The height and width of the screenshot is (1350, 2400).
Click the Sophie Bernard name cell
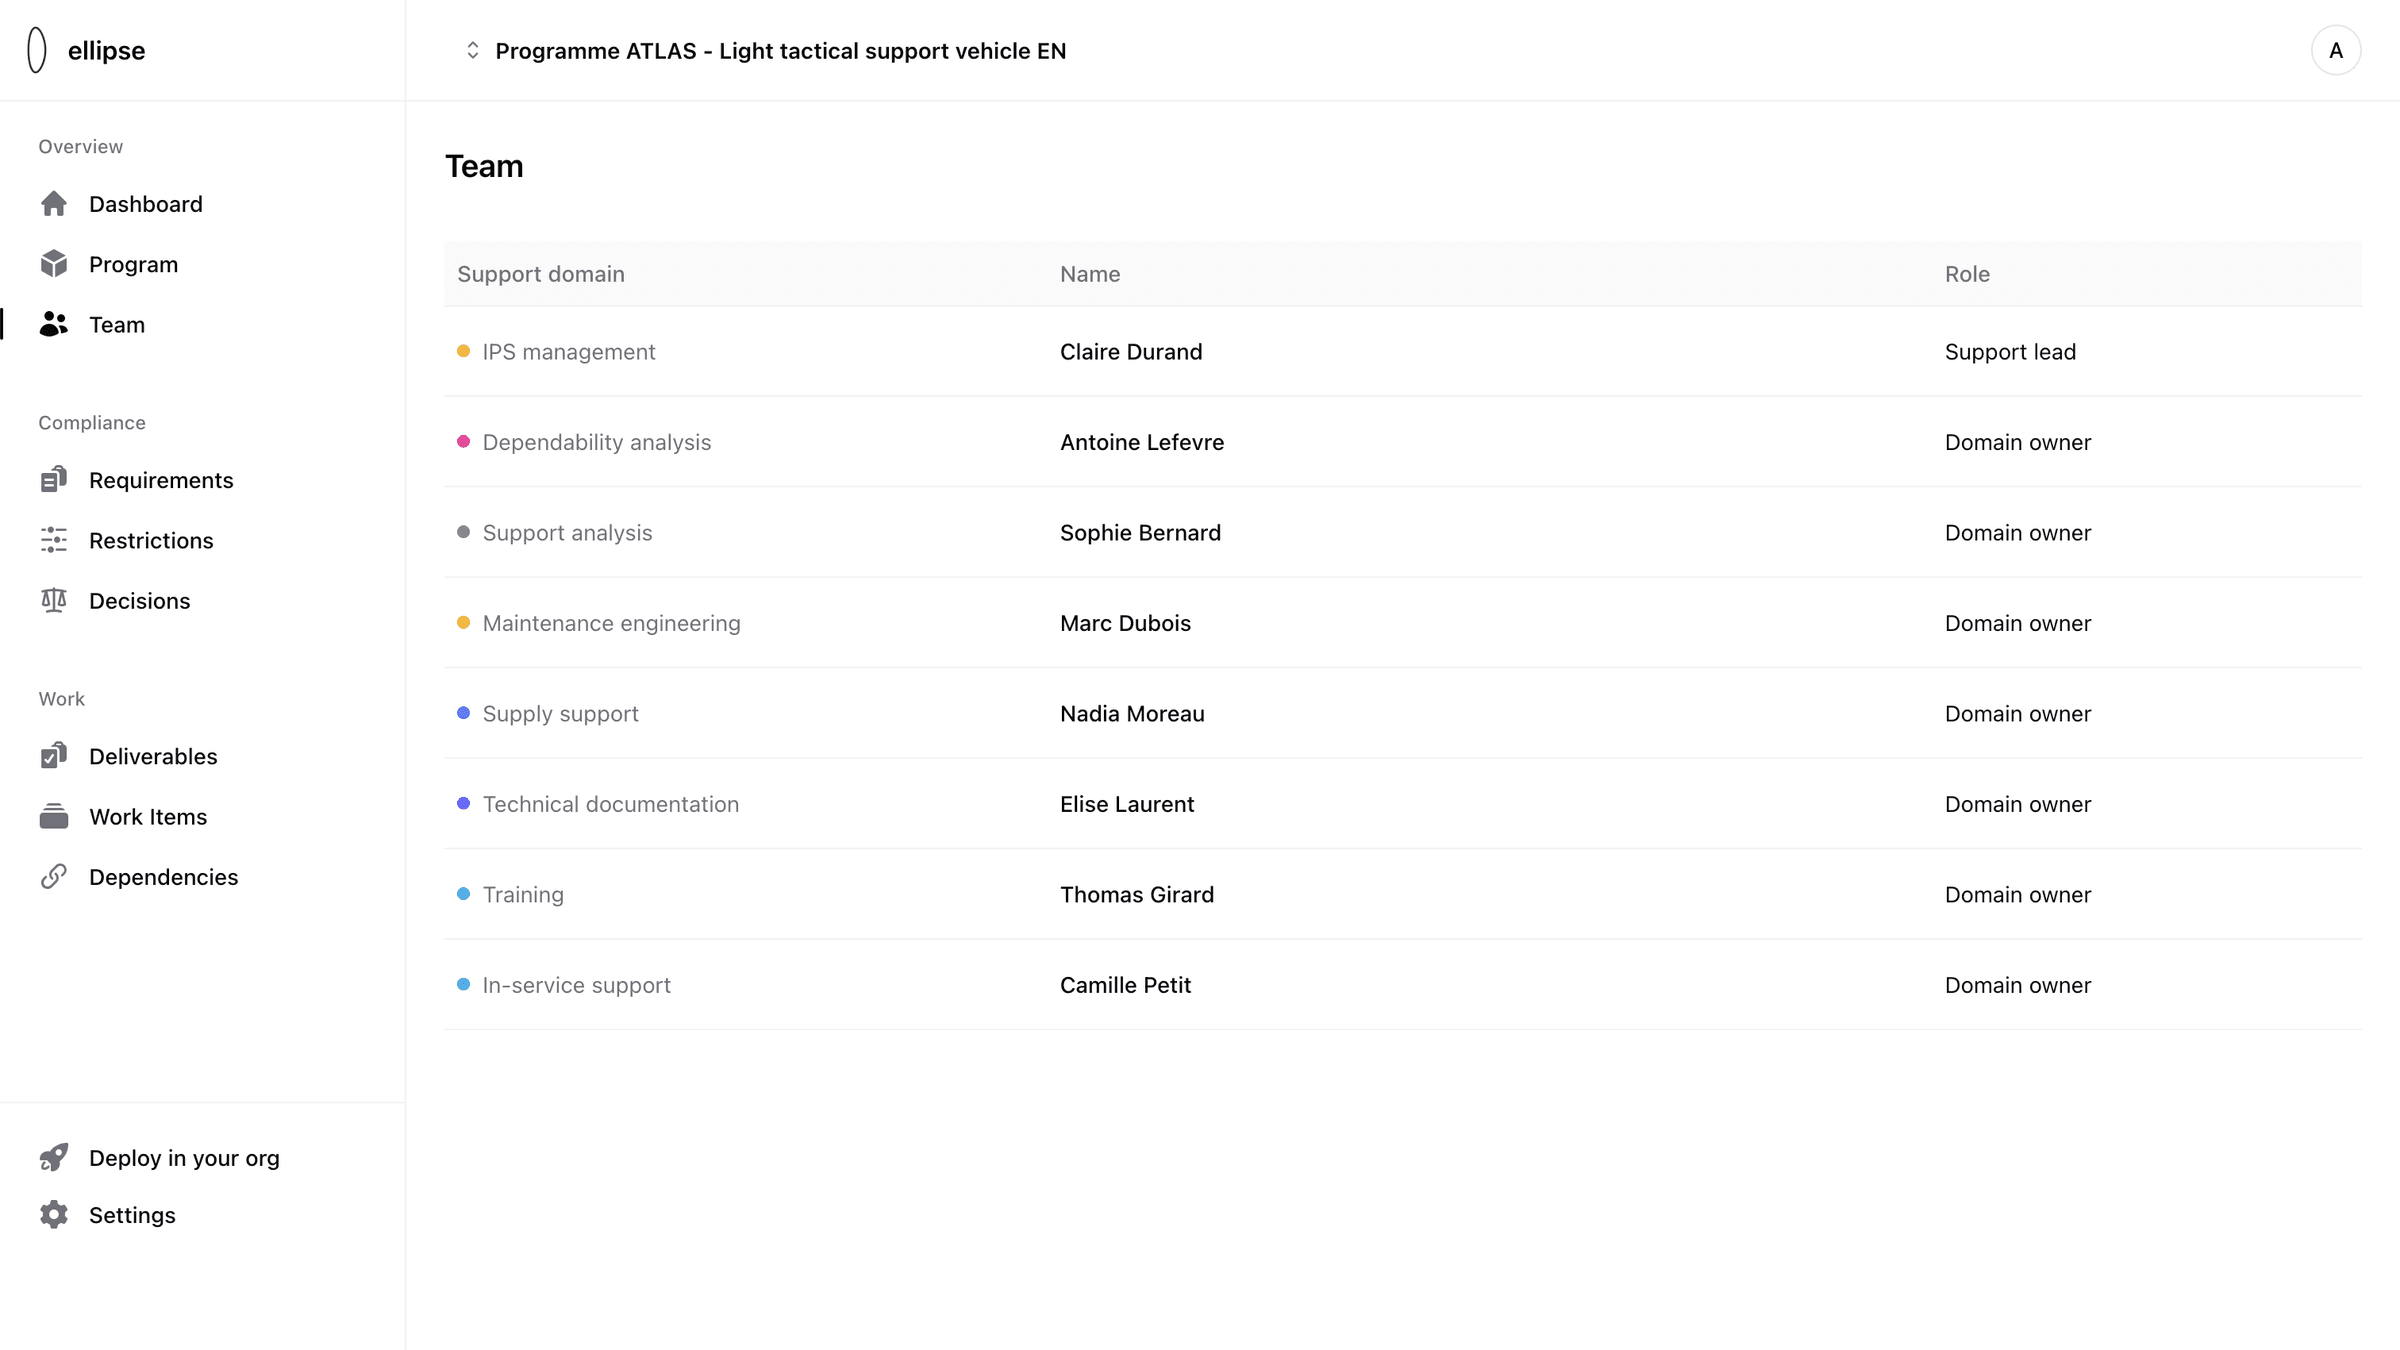(x=1140, y=532)
